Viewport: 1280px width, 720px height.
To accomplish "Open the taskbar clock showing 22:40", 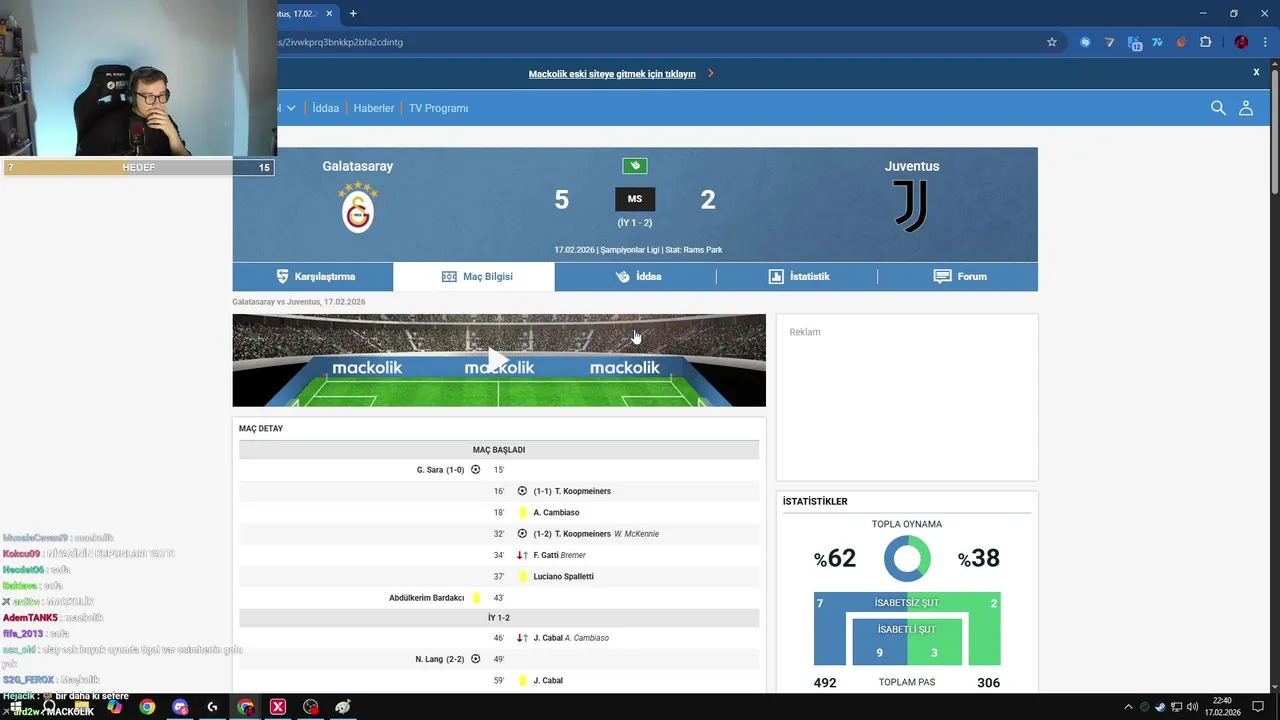I will 1221,707.
